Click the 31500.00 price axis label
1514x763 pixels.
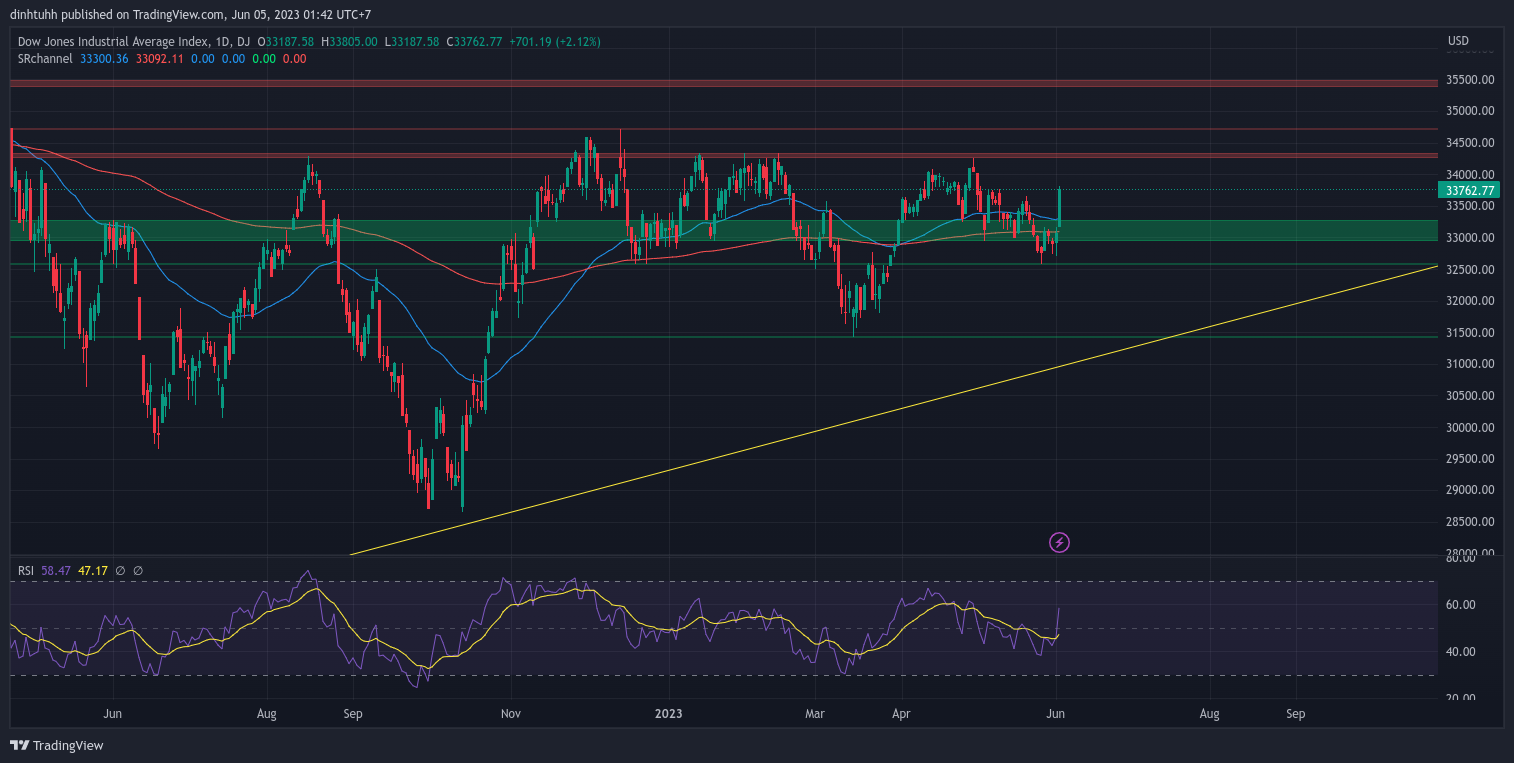coord(1470,333)
